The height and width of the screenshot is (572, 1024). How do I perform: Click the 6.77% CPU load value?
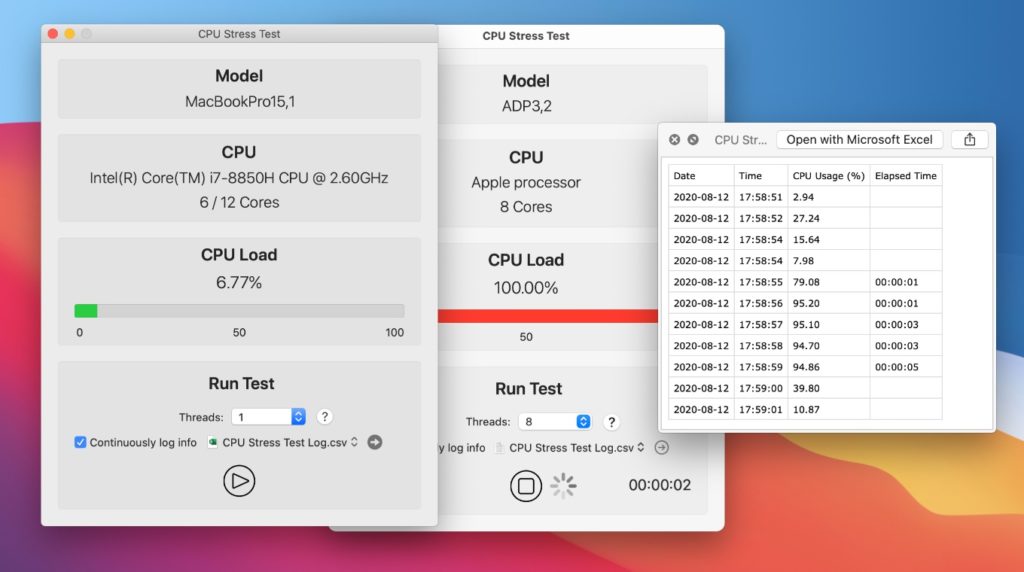239,282
